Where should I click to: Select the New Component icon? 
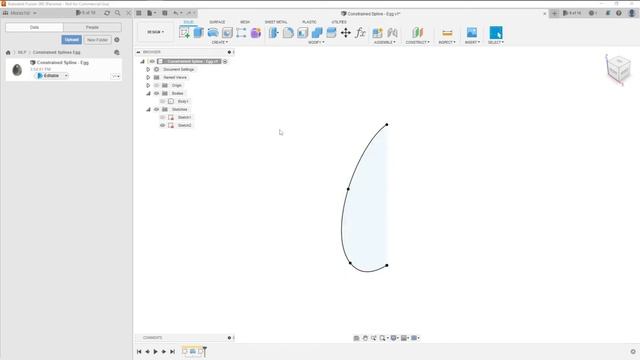tap(378, 33)
